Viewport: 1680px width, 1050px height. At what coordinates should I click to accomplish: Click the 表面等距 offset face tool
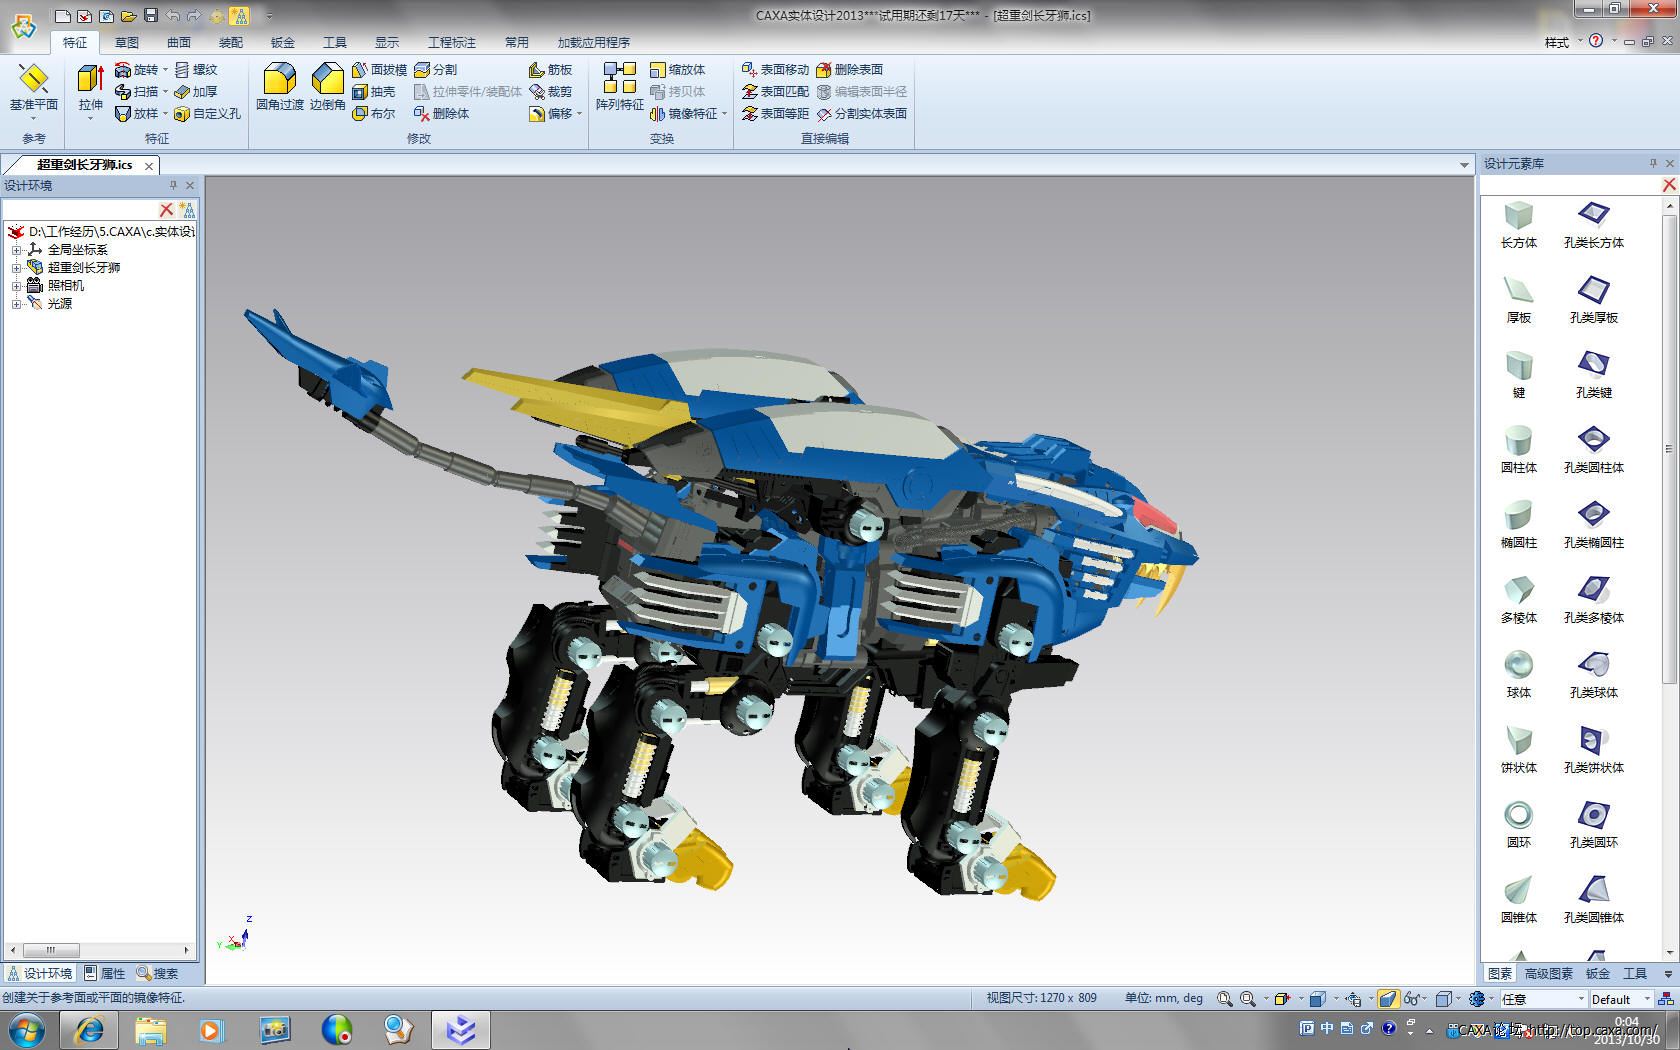775,113
